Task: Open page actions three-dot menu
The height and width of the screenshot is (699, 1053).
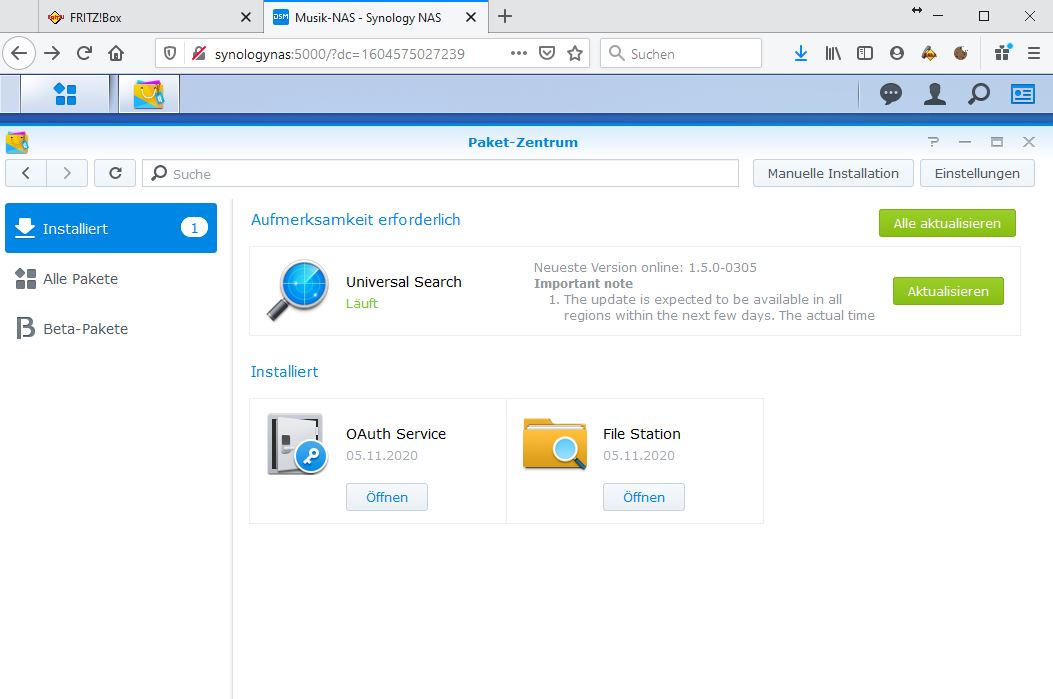Action: click(x=518, y=54)
